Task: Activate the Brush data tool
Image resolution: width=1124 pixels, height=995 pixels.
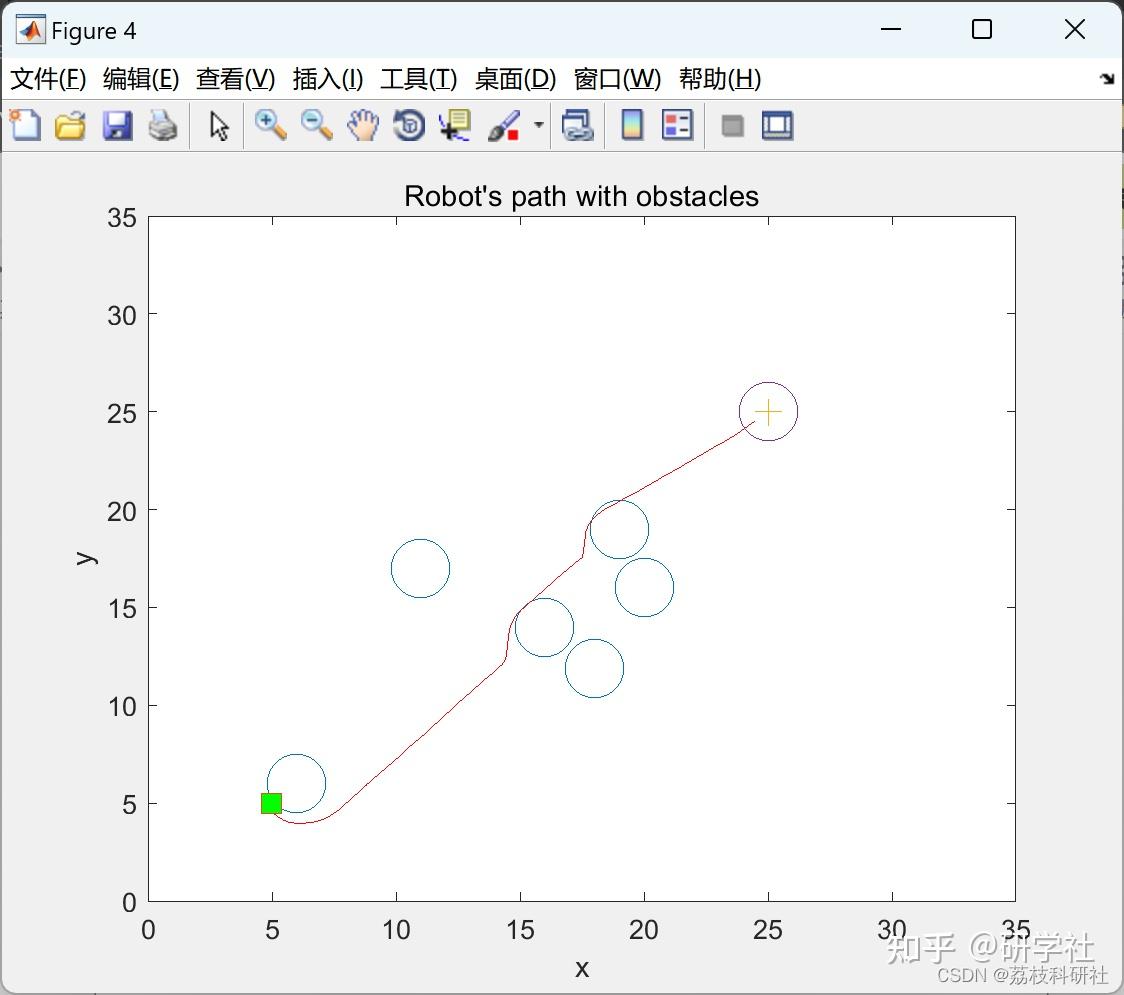Action: tap(502, 125)
